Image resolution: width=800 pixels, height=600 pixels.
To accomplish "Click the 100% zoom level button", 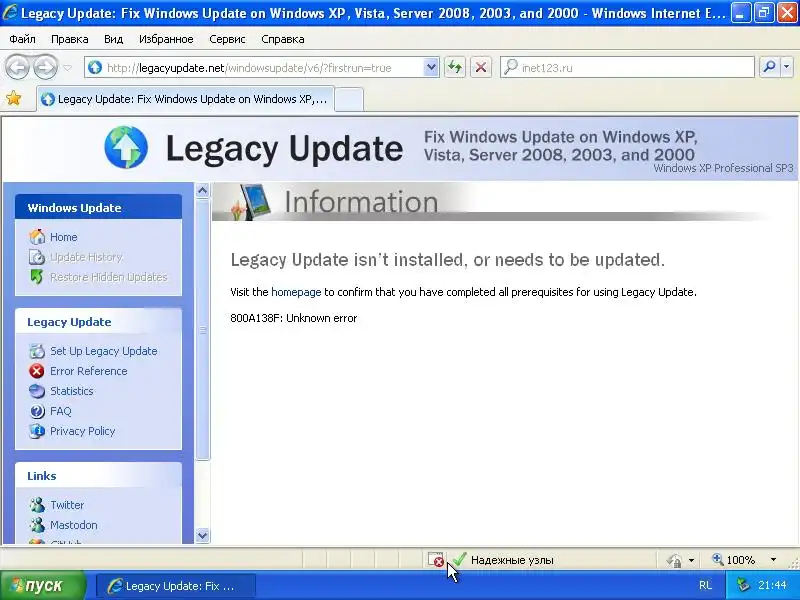I will [x=734, y=560].
